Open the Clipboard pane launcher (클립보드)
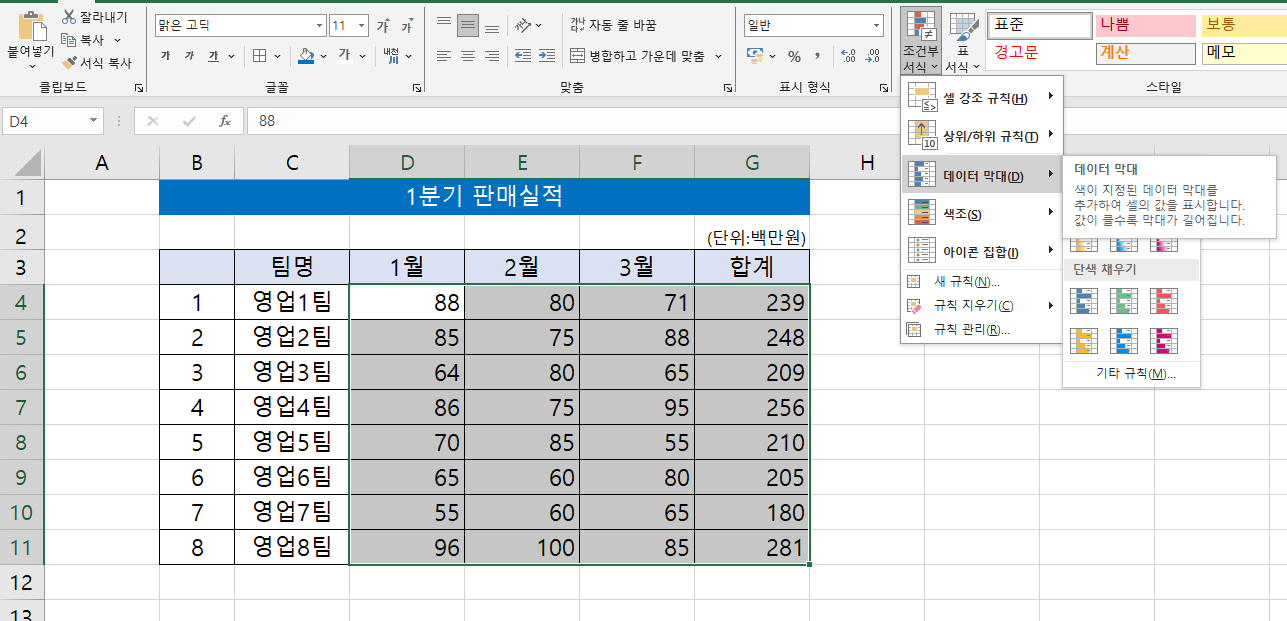Viewport: 1287px width, 621px height. point(138,88)
